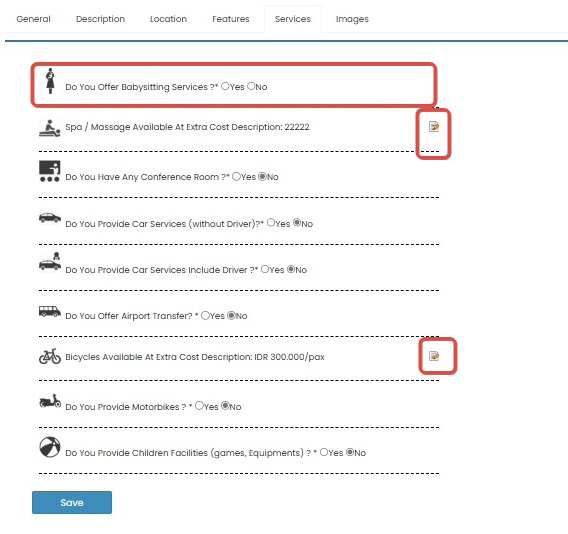Click the Save button
The width and height of the screenshot is (568, 534).
(72, 502)
